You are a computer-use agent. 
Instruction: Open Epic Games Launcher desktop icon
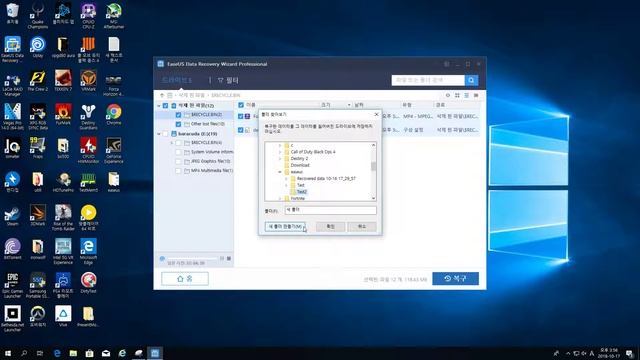[x=12, y=285]
